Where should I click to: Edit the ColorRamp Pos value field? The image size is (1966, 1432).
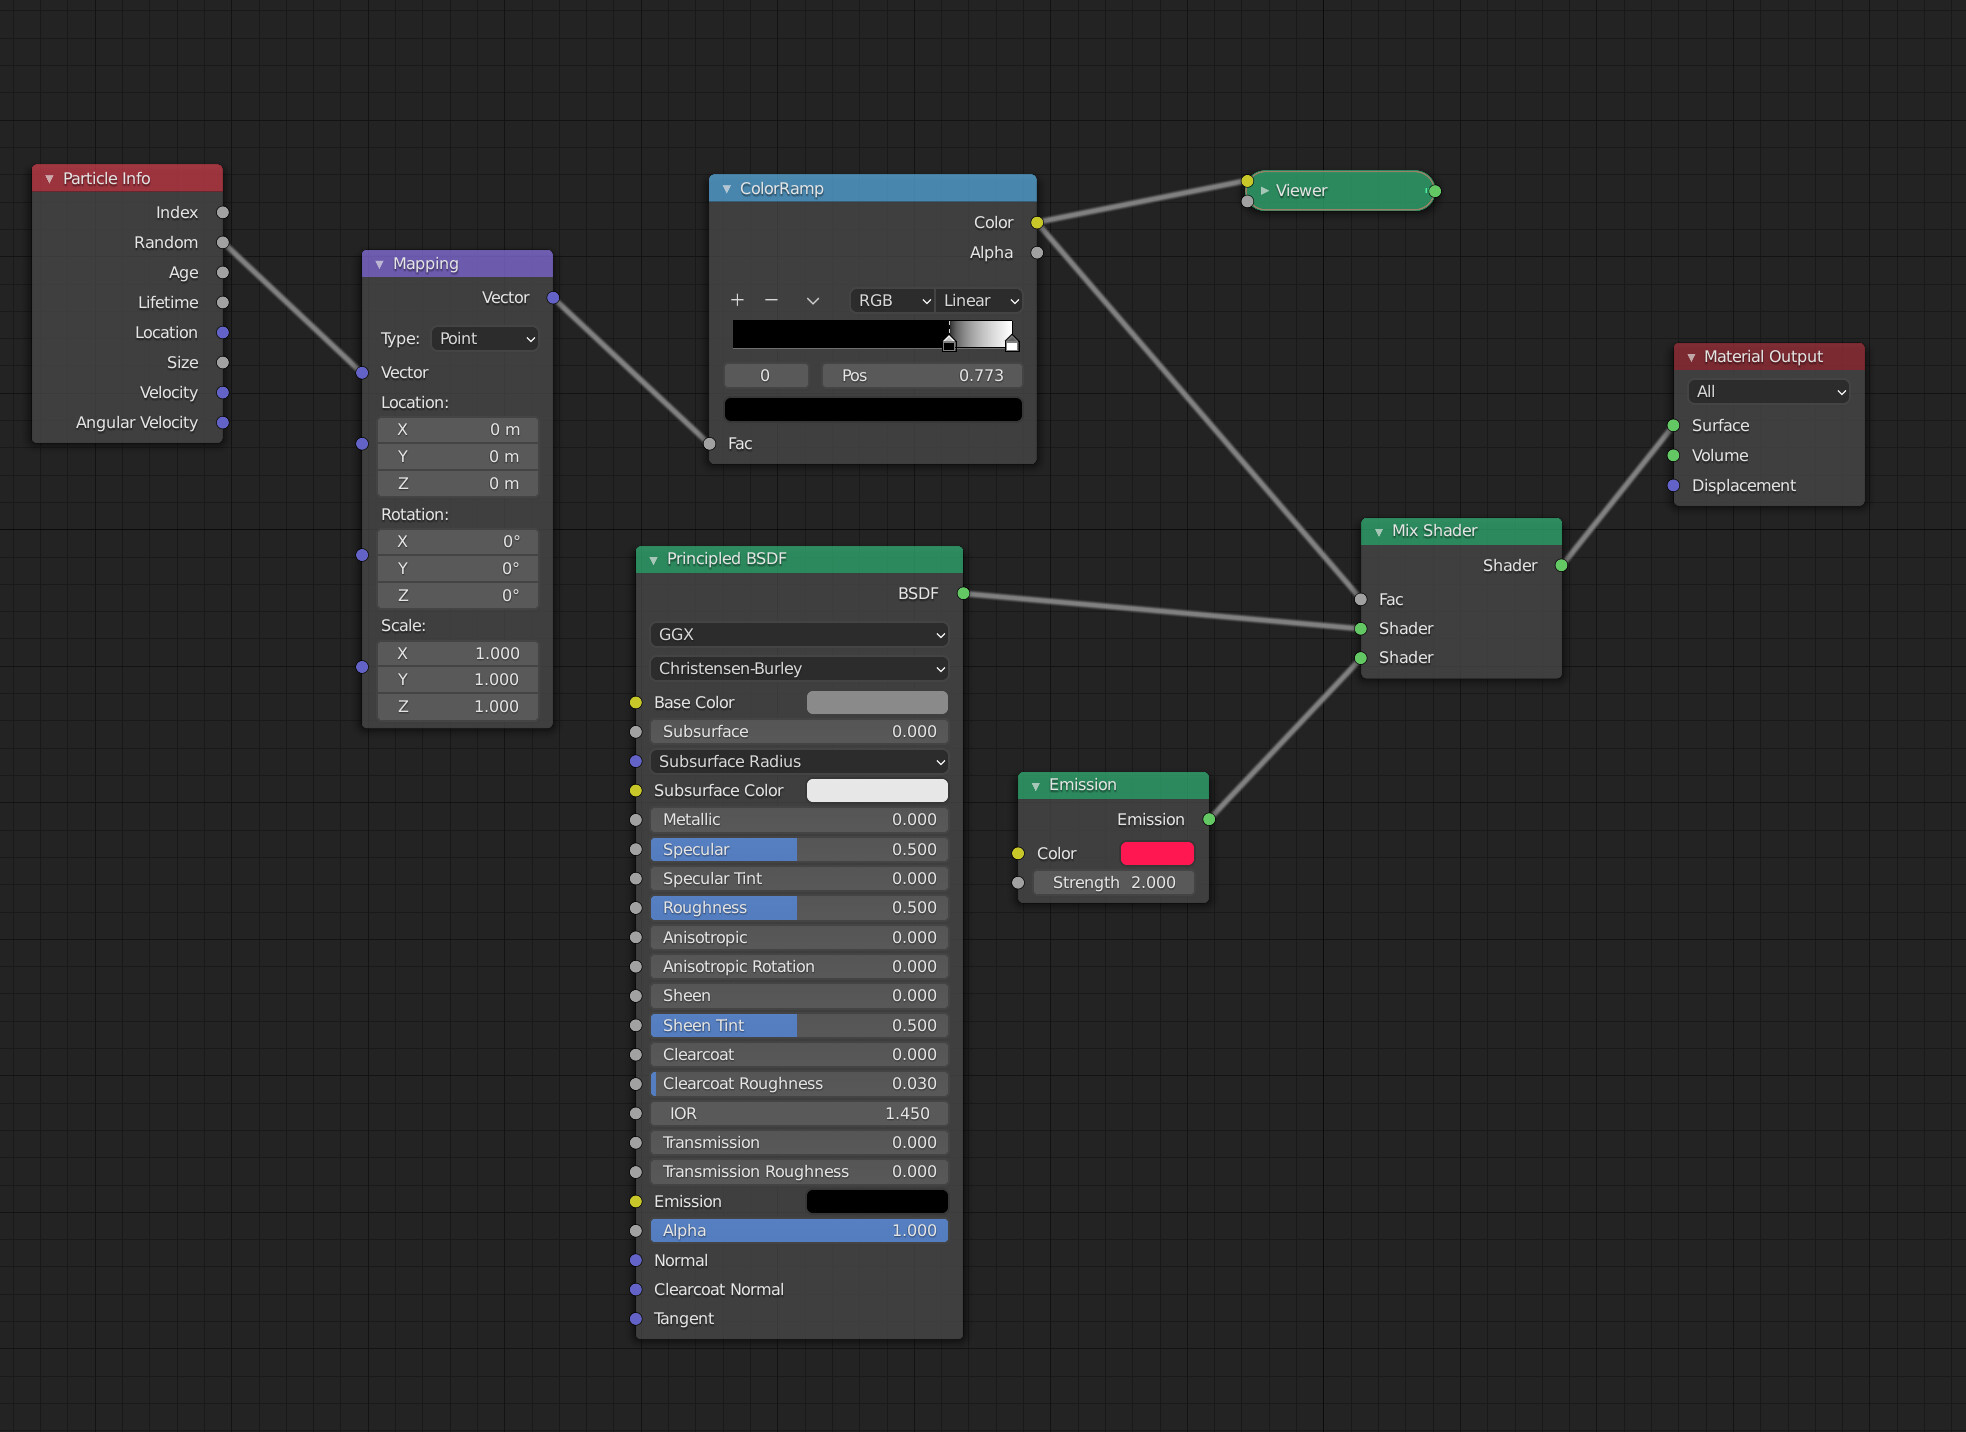tap(921, 375)
